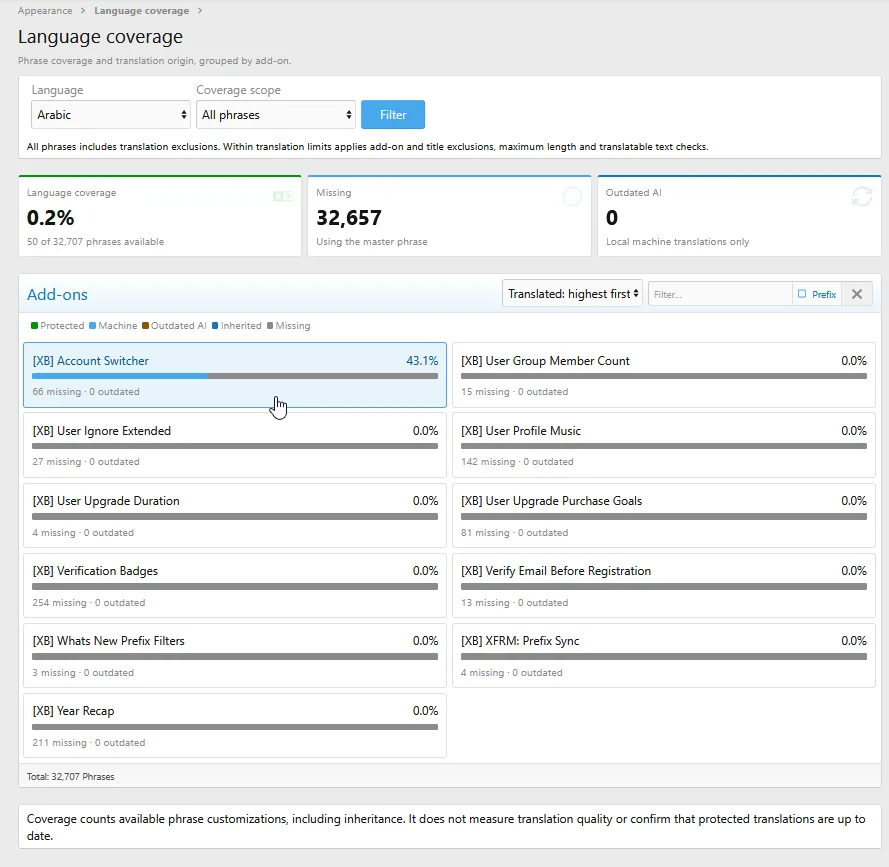Screen dimensions: 889x867
Task: Click the light blue Machine legend swatch
Action: pos(92,325)
